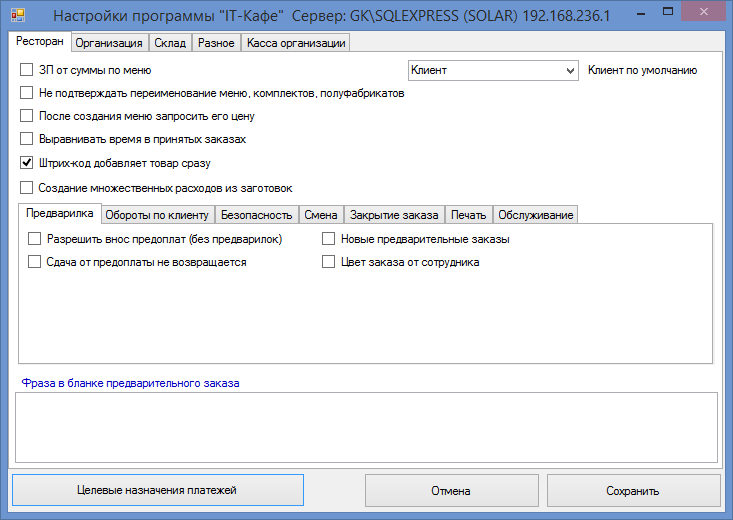Tick 'Выравнивать время в принятых заказах'
The height and width of the screenshot is (520, 733).
point(27,140)
